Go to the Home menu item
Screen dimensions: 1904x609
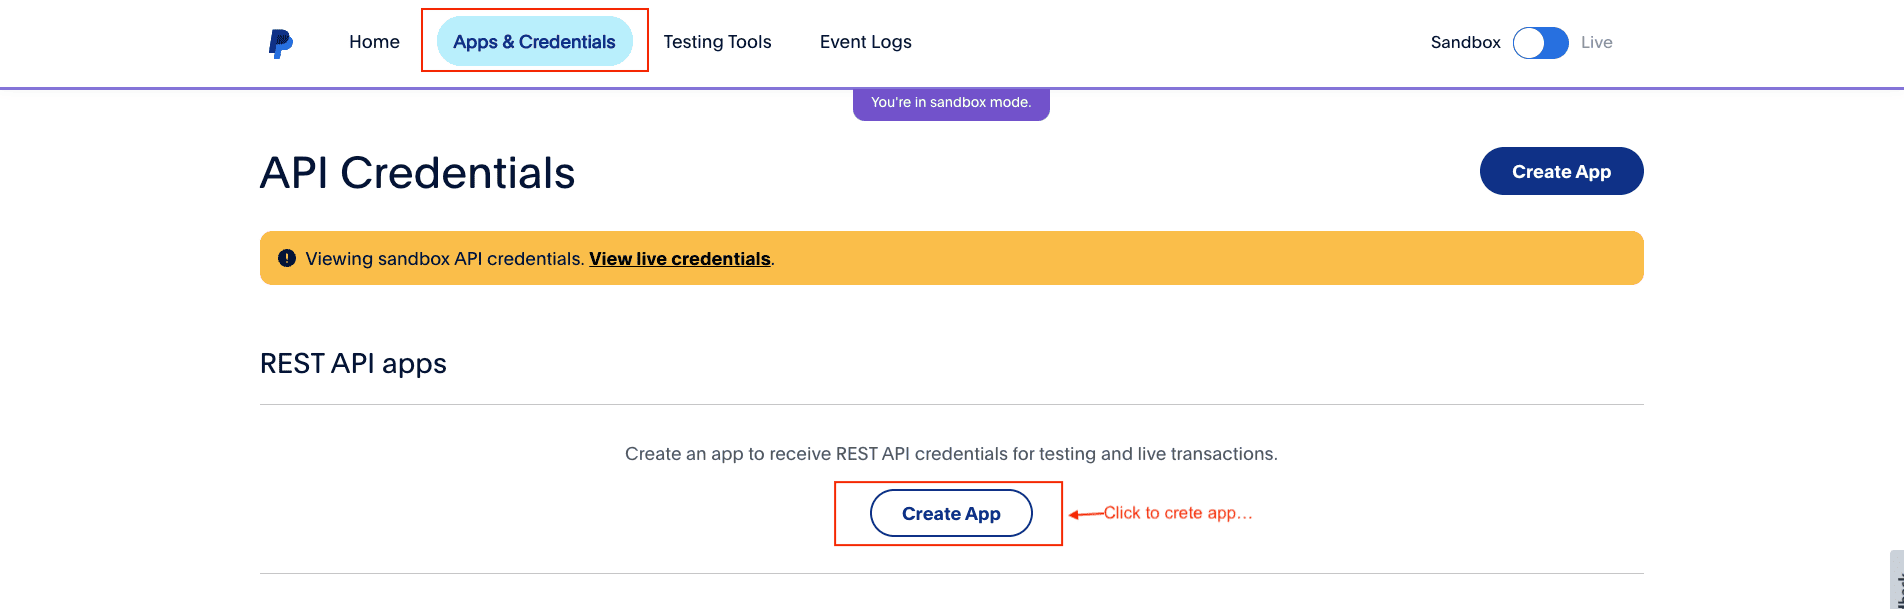point(374,42)
